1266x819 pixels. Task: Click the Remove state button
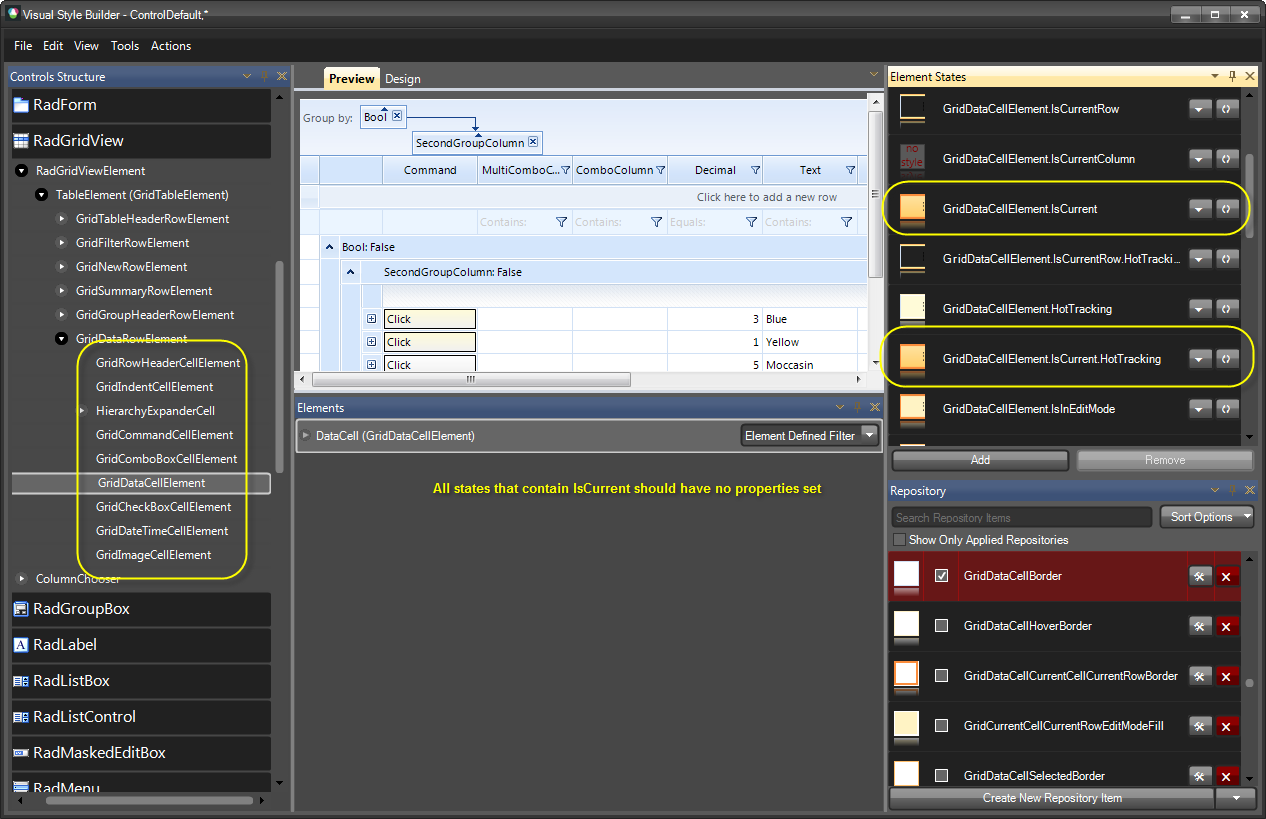pyautogui.click(x=1165, y=460)
